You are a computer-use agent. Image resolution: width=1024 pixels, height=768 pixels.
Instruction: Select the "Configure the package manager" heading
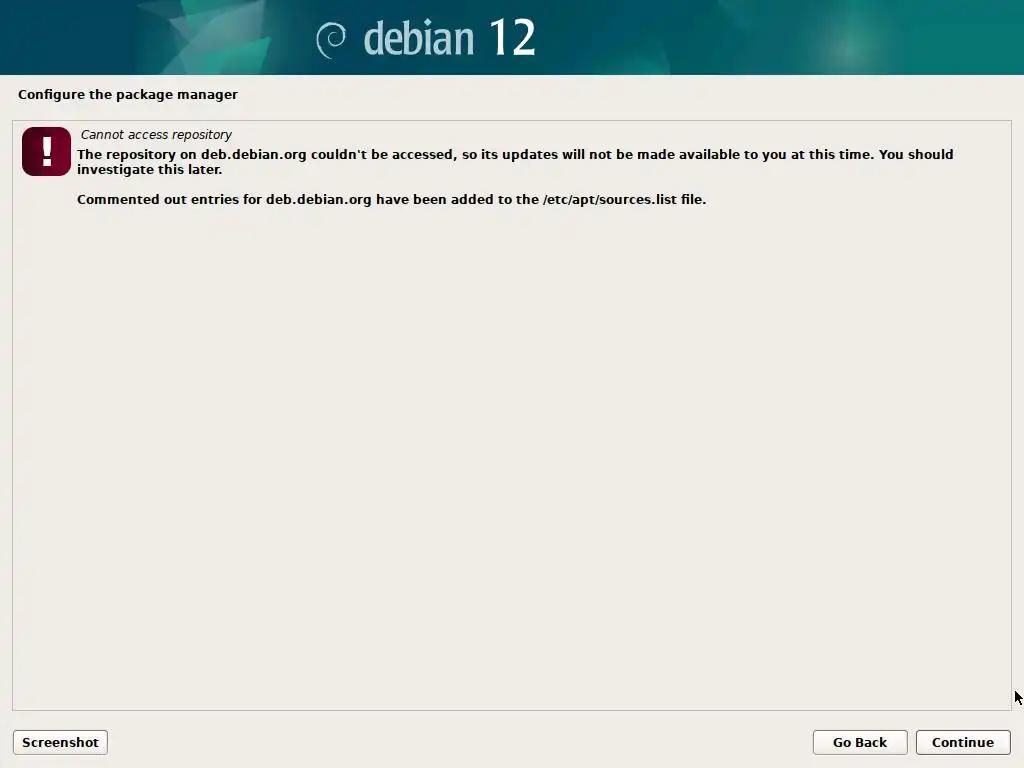click(x=128, y=95)
